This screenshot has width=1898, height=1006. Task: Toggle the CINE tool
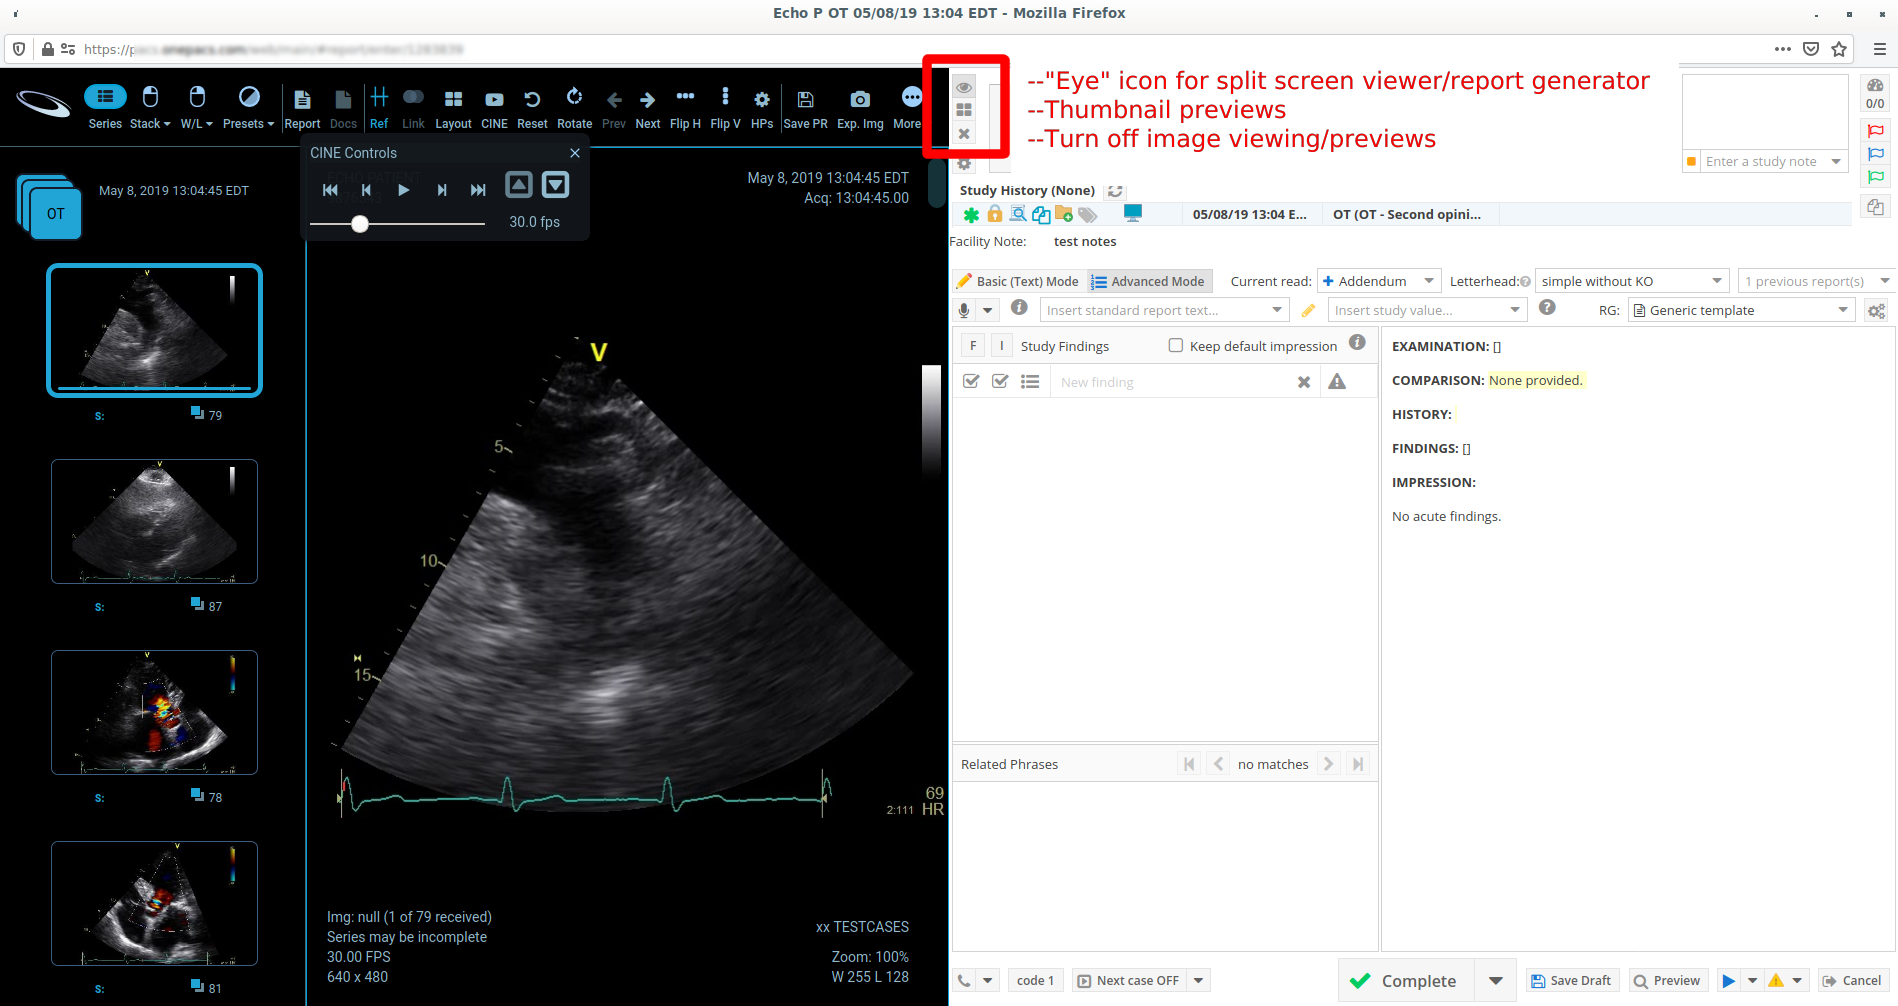pyautogui.click(x=494, y=107)
